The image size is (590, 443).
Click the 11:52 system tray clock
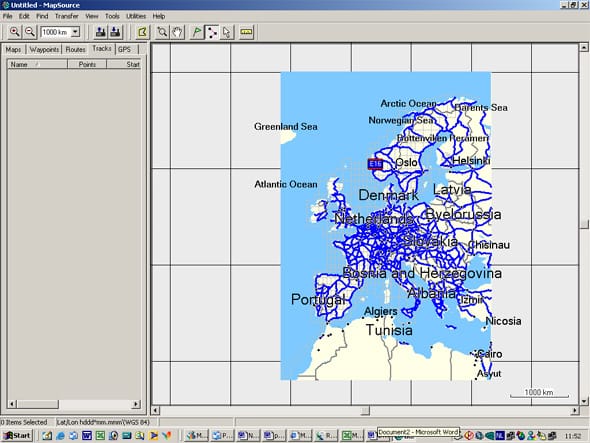point(573,436)
